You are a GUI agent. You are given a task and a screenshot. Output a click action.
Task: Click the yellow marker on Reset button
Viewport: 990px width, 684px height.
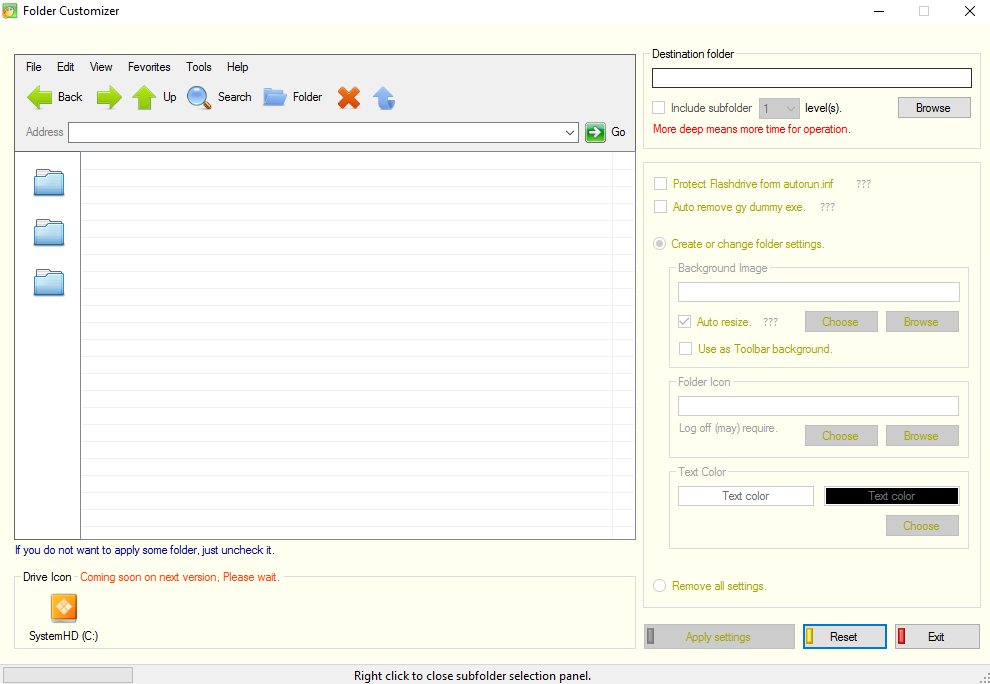(x=810, y=636)
